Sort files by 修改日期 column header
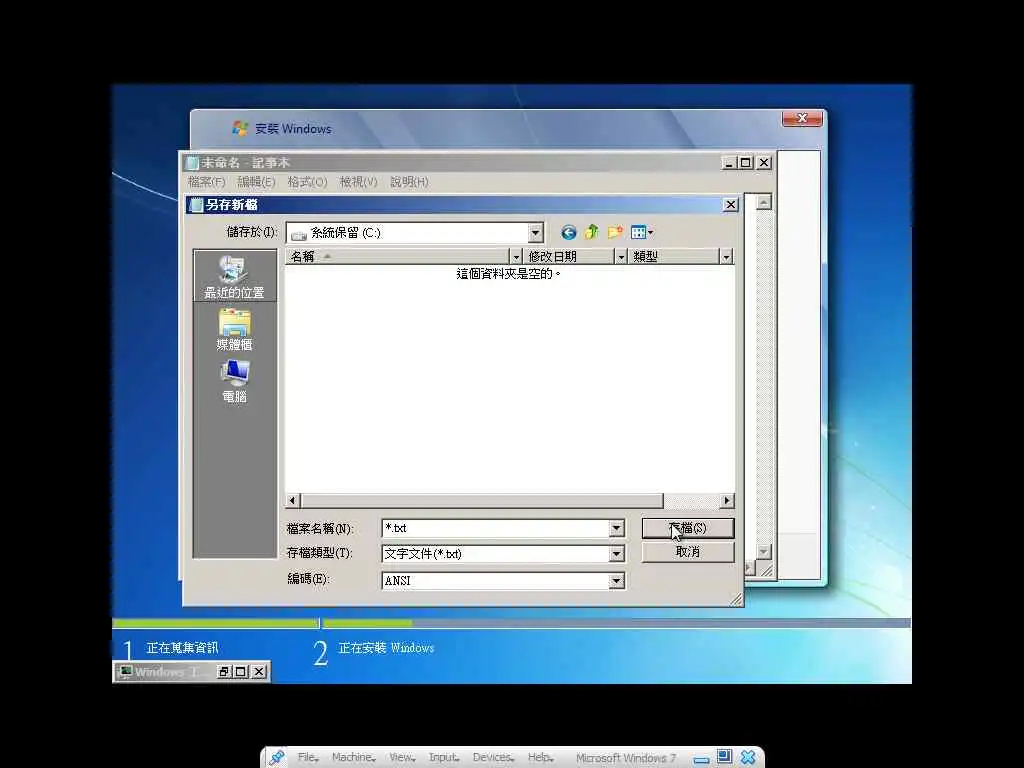The height and width of the screenshot is (768, 1024). tap(569, 257)
